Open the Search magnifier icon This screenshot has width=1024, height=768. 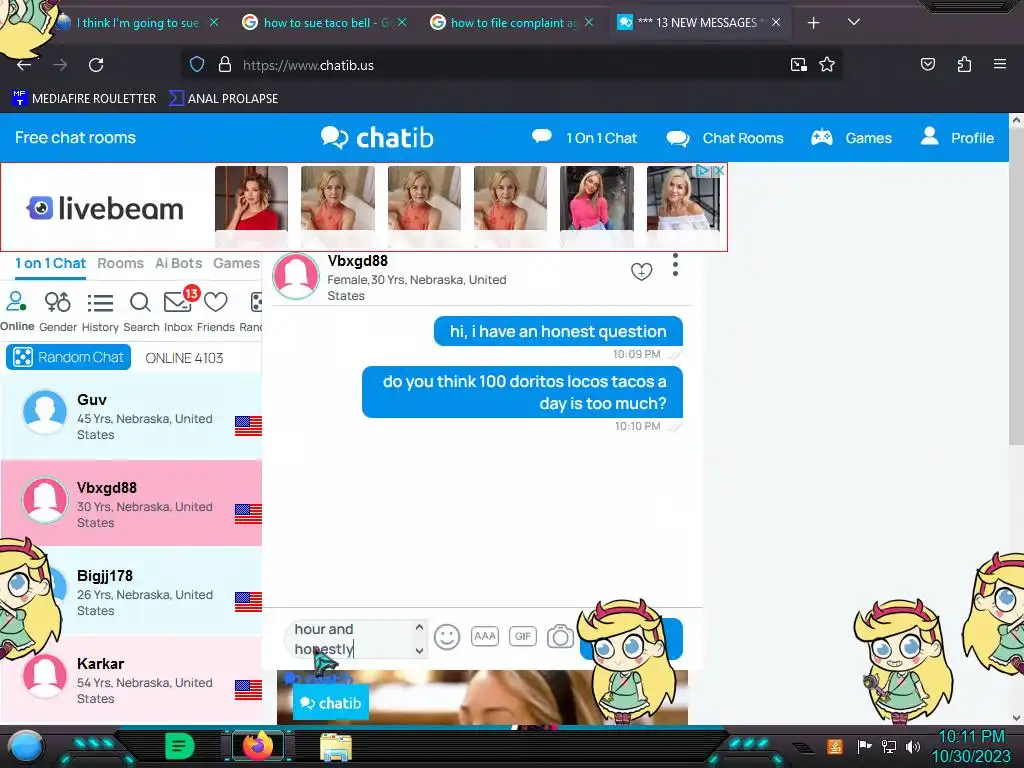(x=141, y=312)
